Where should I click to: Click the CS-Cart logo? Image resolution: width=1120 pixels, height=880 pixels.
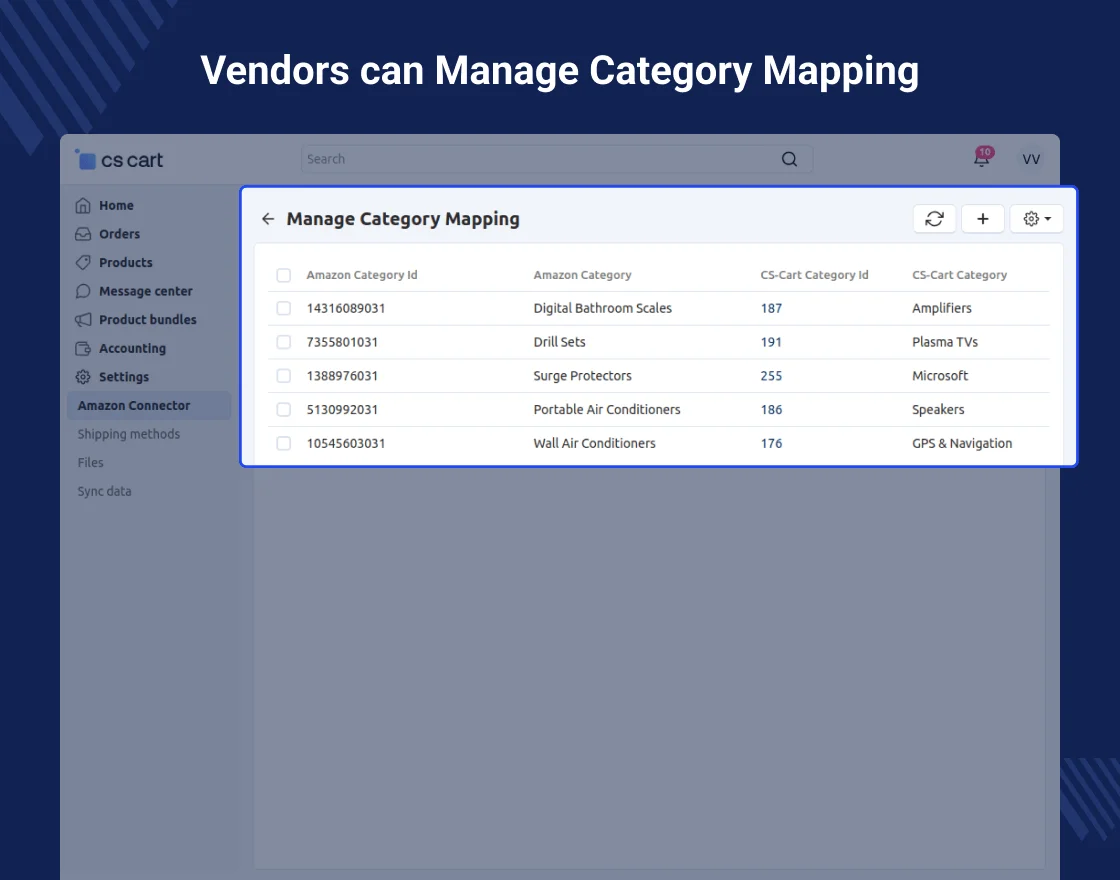[x=119, y=160]
